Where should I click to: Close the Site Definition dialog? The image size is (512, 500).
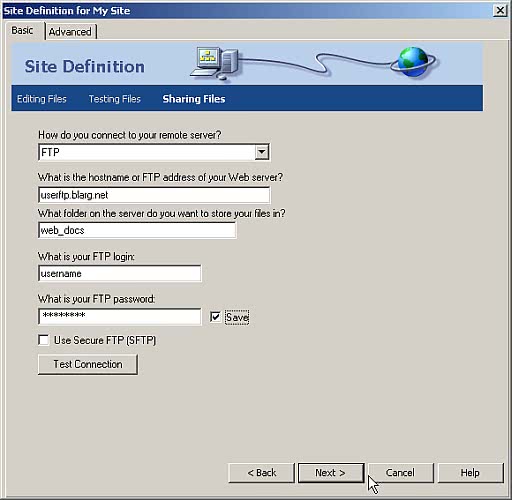(500, 11)
